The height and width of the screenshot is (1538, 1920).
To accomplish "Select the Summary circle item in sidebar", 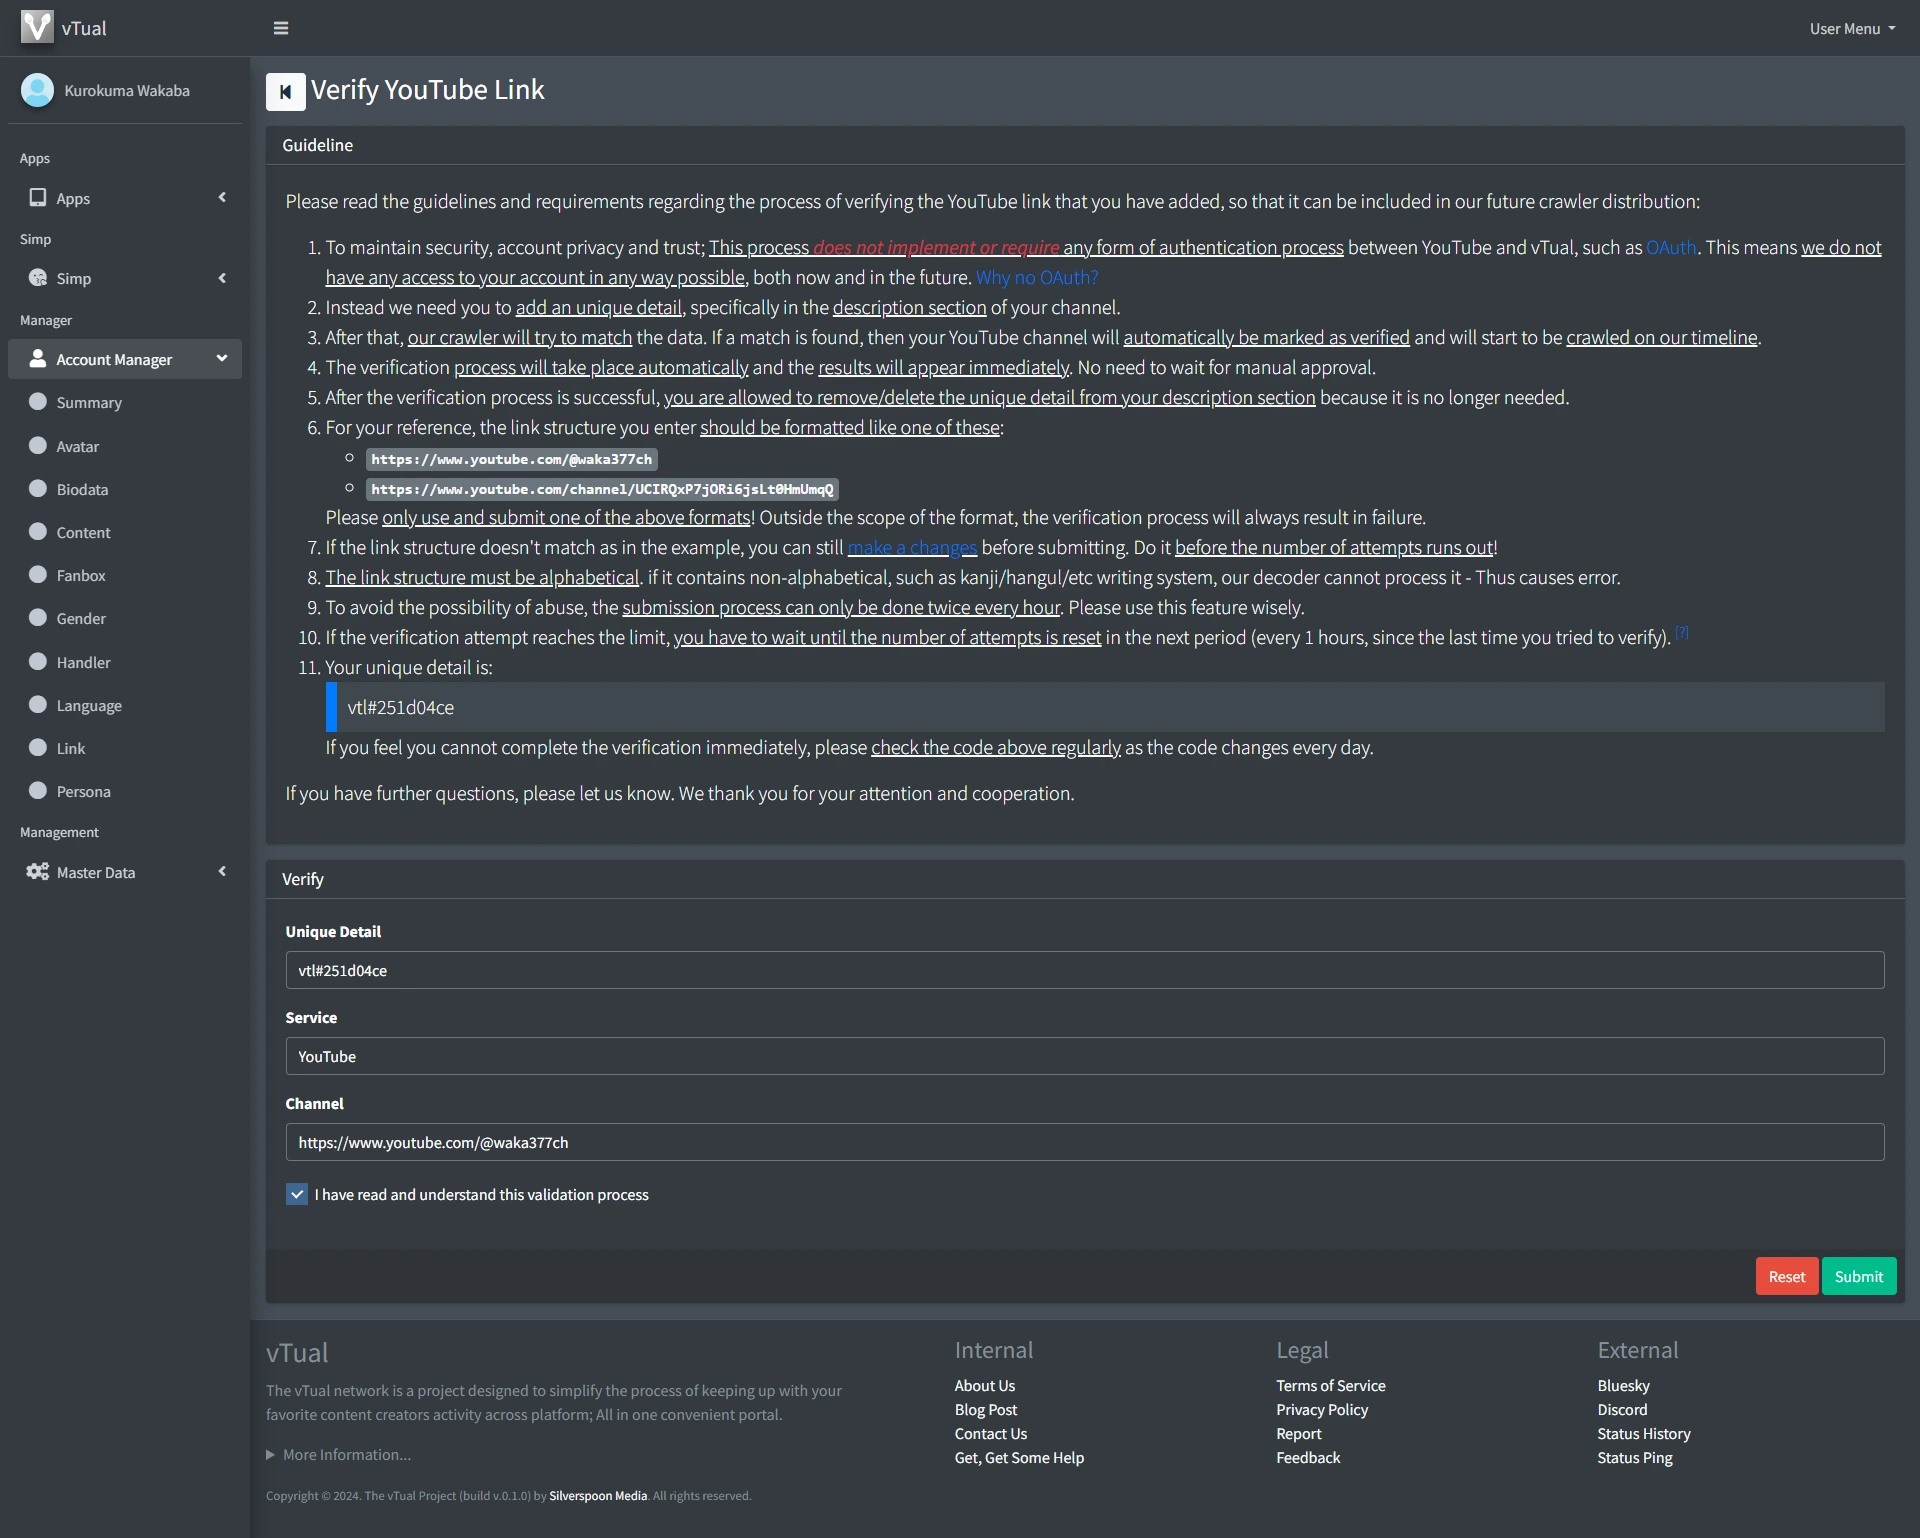I will pos(38,402).
